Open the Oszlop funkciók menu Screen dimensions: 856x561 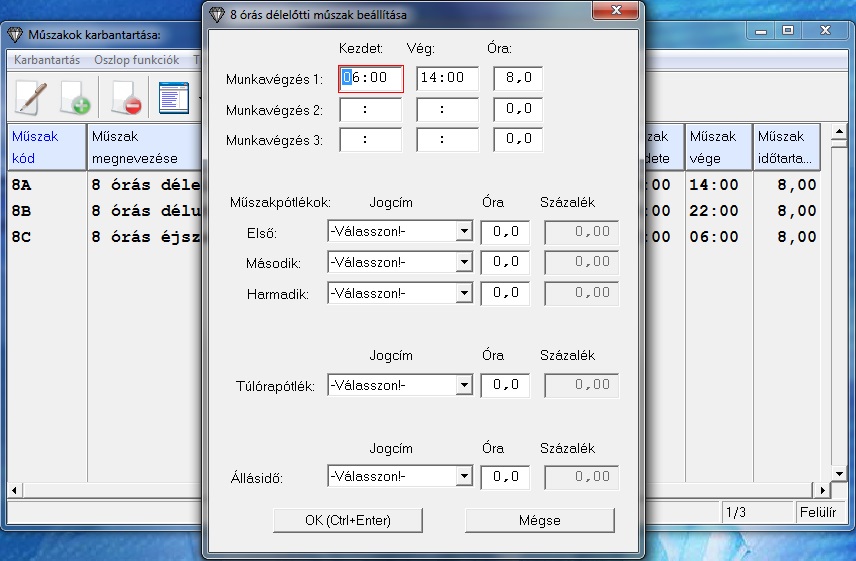tap(136, 60)
